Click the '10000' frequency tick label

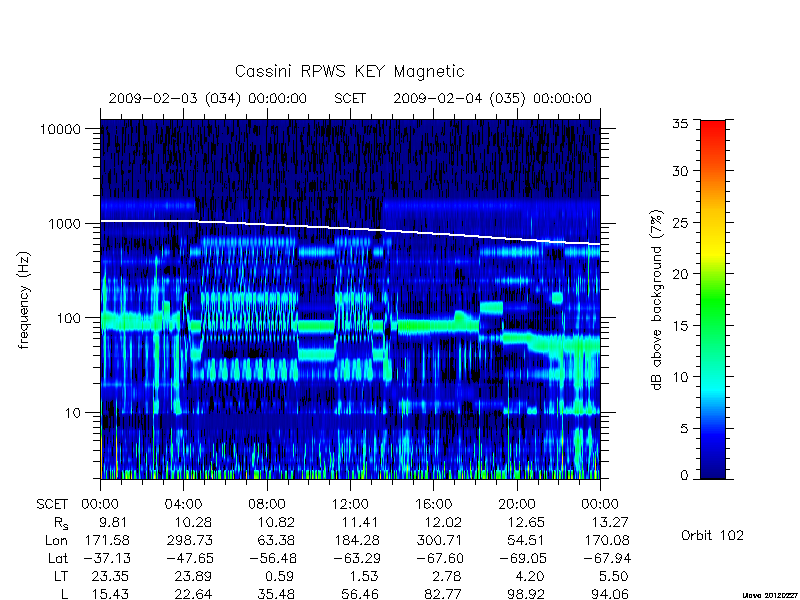60,129
